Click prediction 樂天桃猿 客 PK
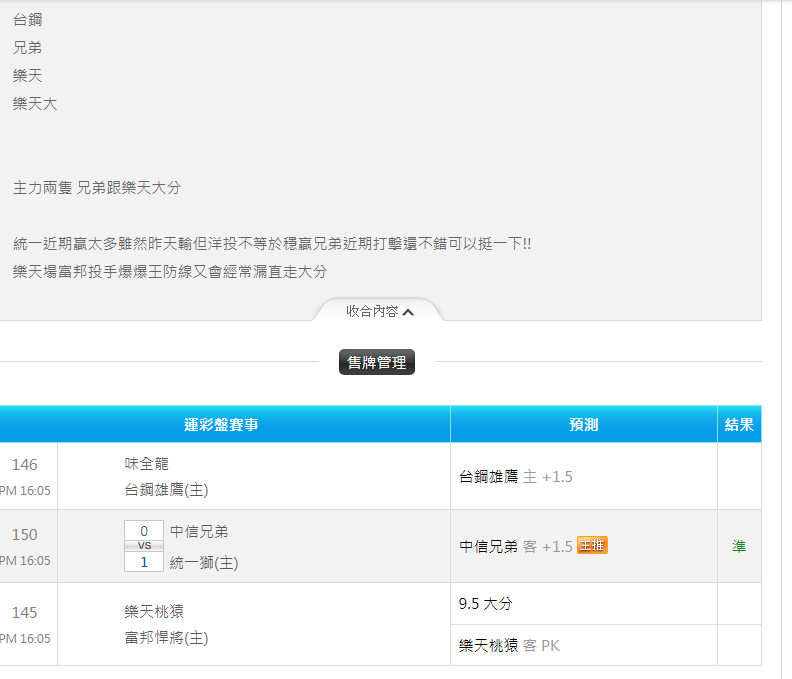 coord(509,645)
